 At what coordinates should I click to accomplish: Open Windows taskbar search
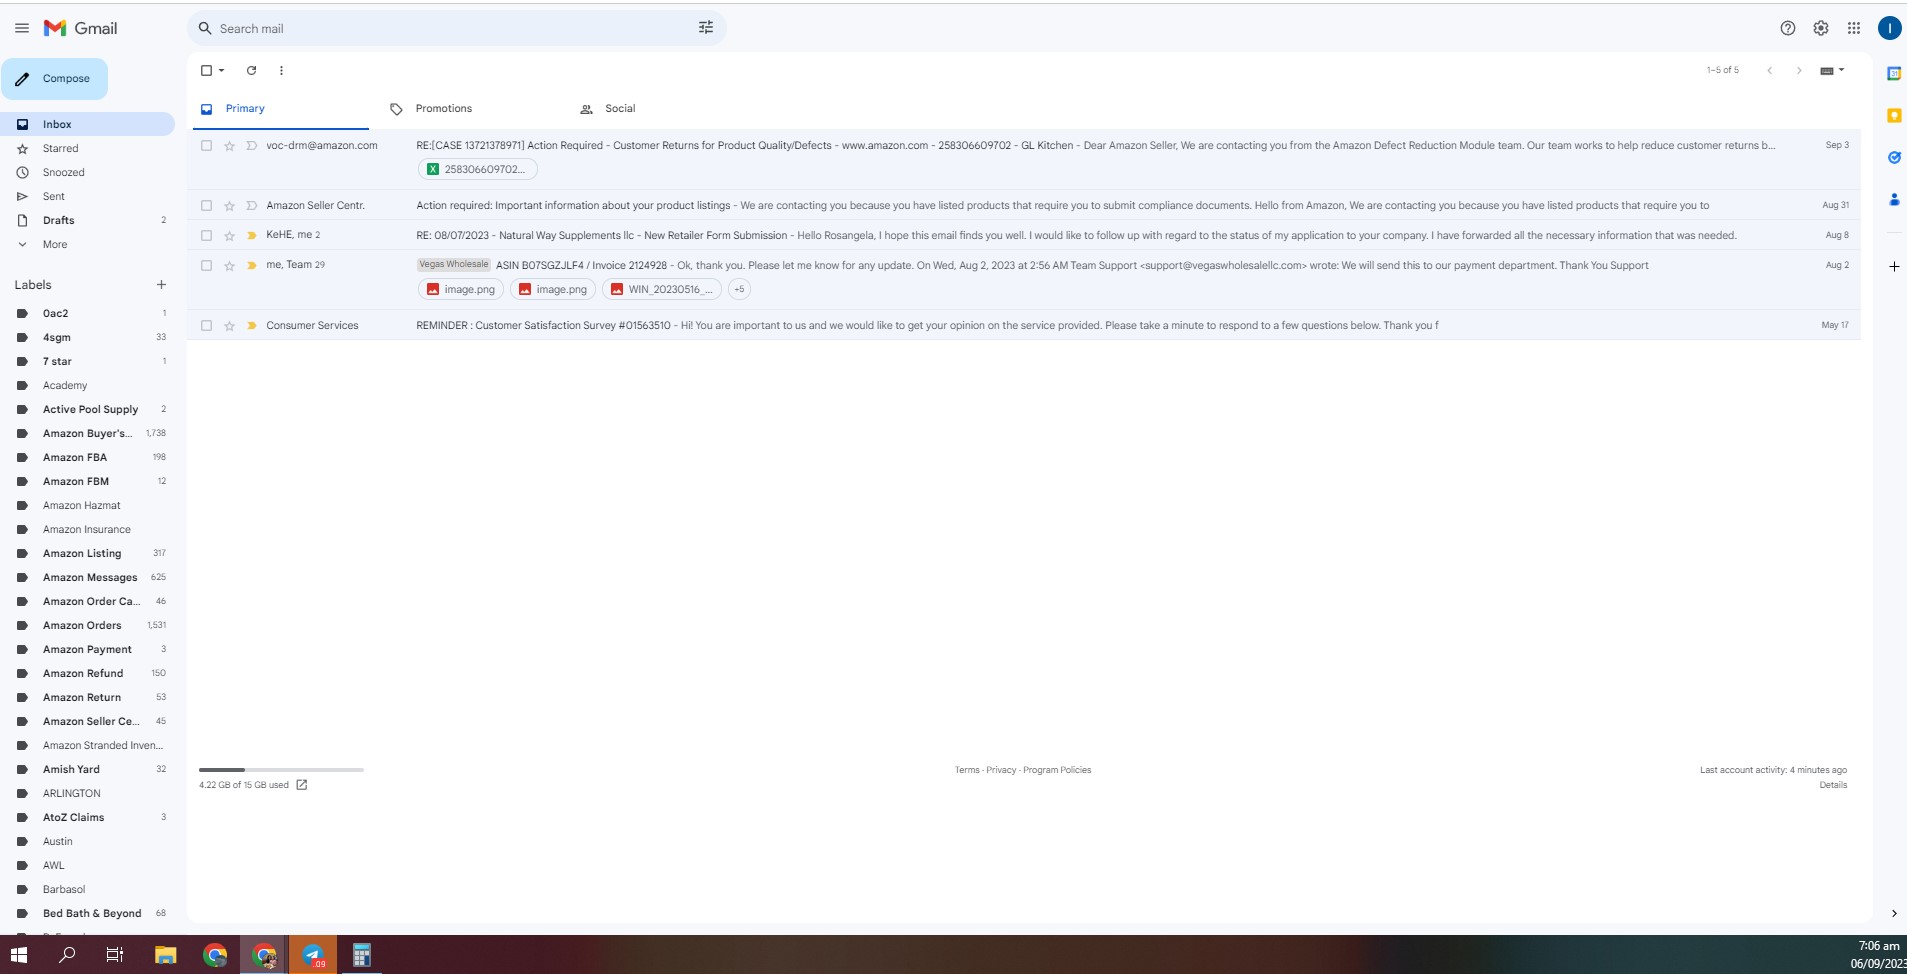pyautogui.click(x=67, y=955)
